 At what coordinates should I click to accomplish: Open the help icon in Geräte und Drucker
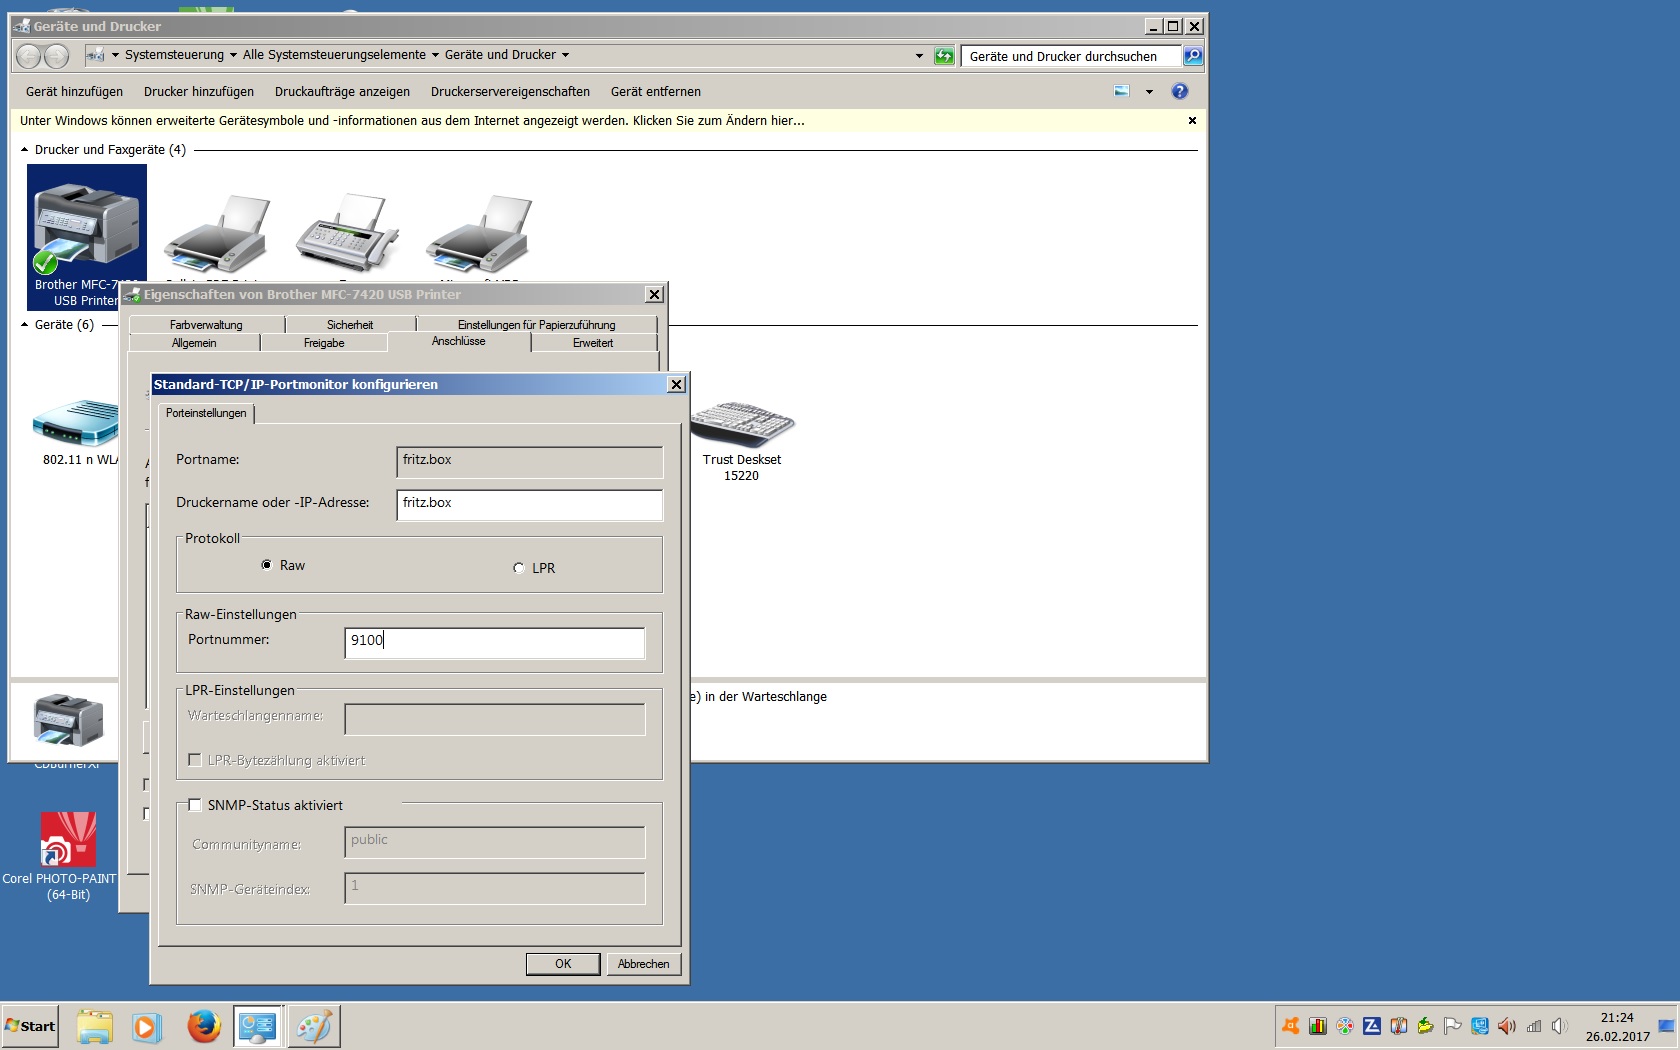coord(1180,91)
